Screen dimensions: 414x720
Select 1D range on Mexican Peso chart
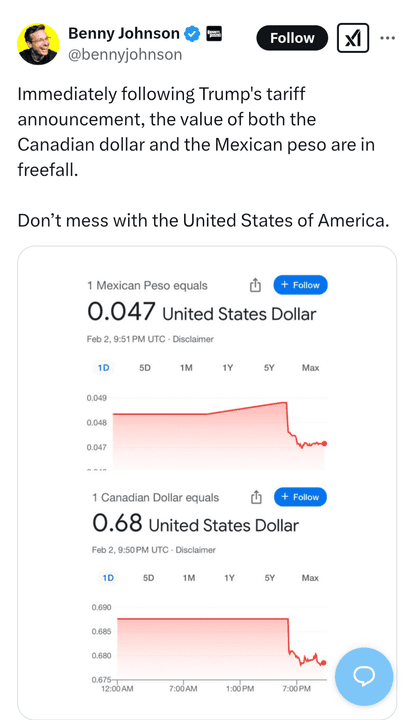(104, 368)
